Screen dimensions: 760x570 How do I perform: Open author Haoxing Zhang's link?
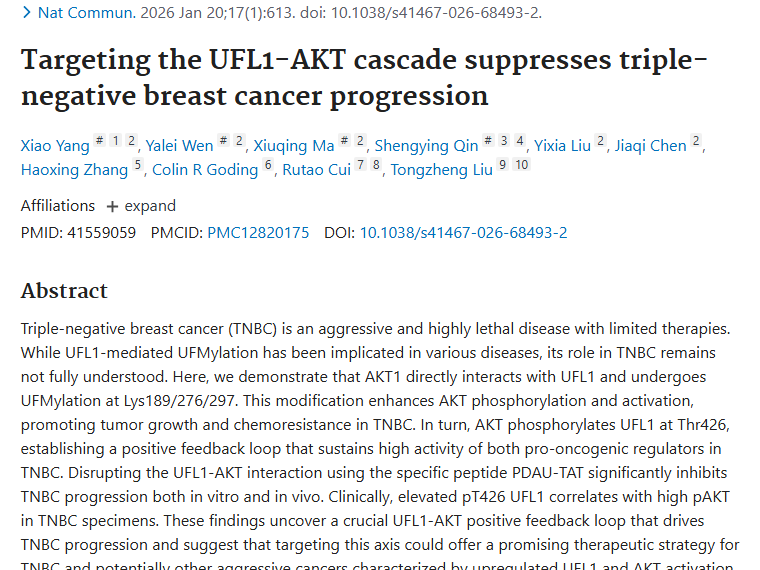tap(74, 170)
